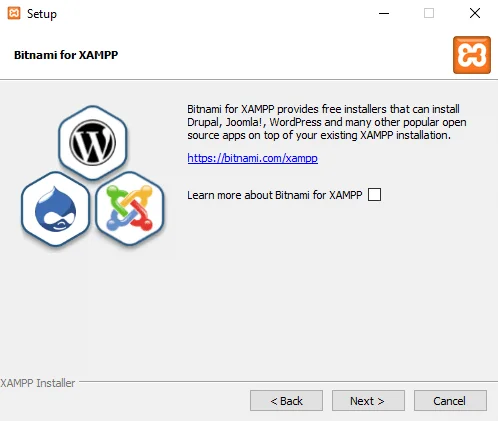Tick the Learn more about Bitnami checkbox
Viewport: 498px width, 421px height.
pos(374,195)
